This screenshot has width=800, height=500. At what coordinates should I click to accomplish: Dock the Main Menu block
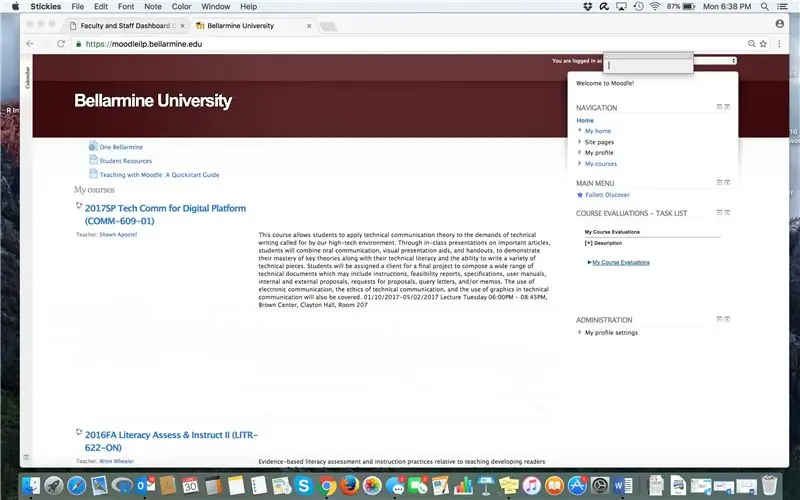[x=728, y=182]
